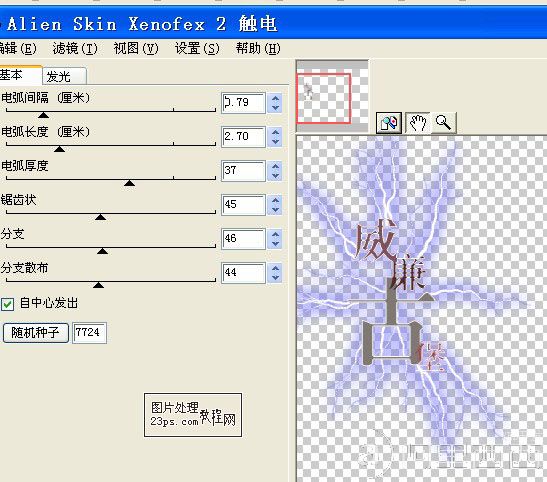This screenshot has width=547, height=482.
Task: Click the 电弧间隔 slider handle
Action: [43, 115]
